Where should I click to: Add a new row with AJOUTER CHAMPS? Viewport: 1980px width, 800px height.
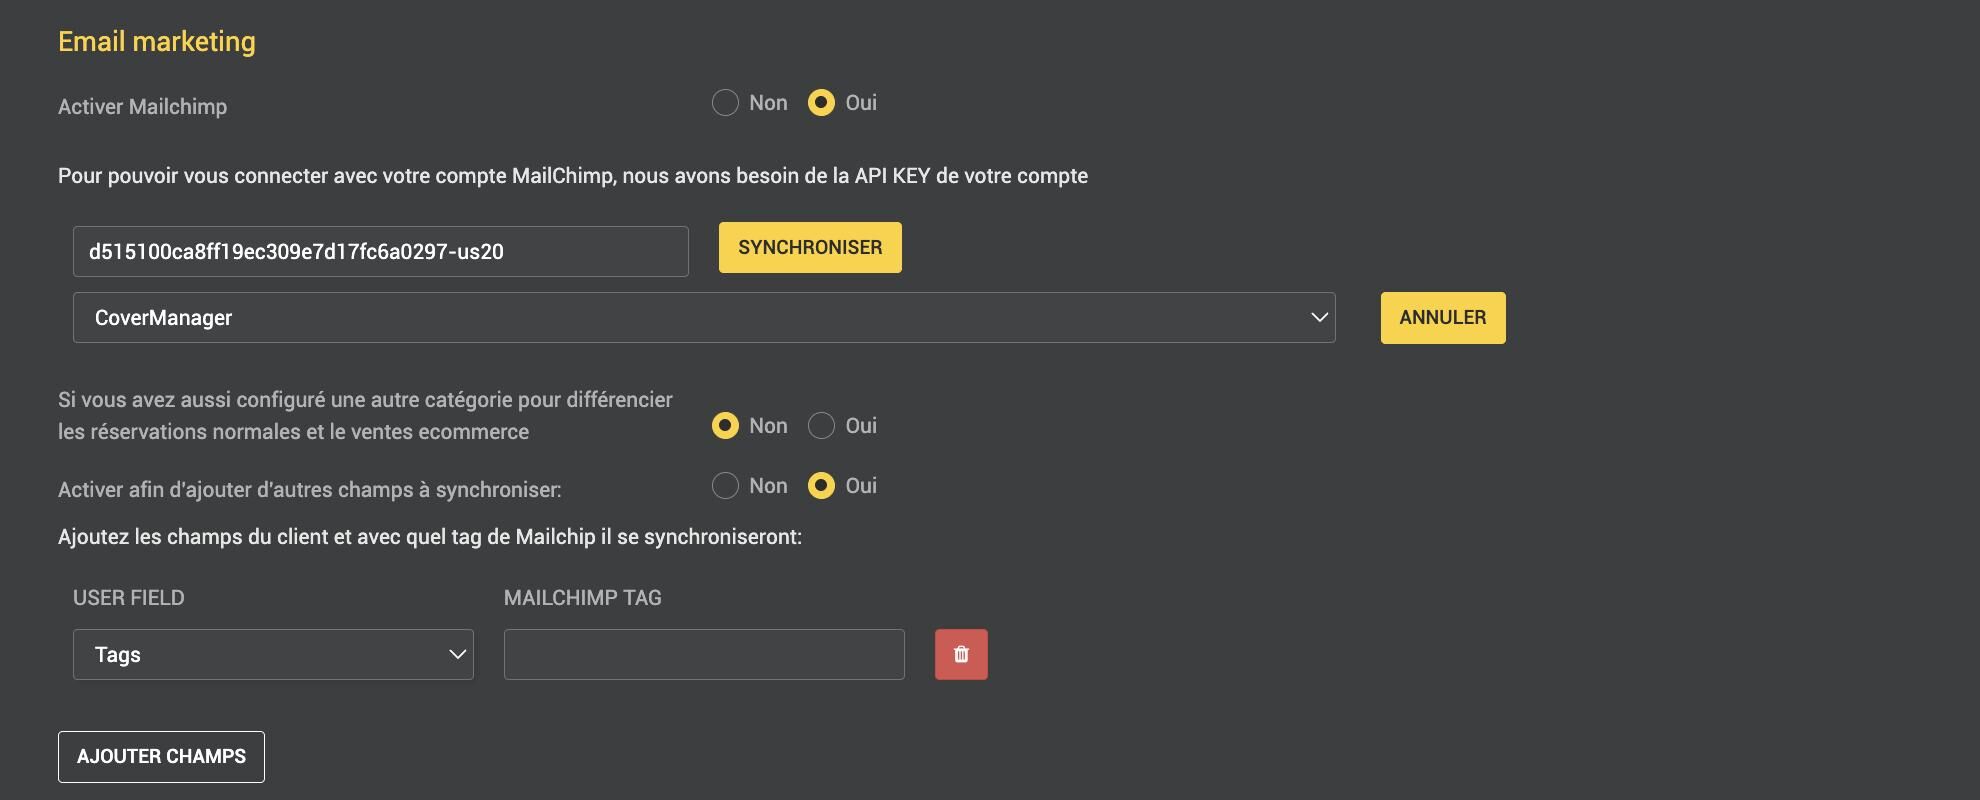[161, 757]
